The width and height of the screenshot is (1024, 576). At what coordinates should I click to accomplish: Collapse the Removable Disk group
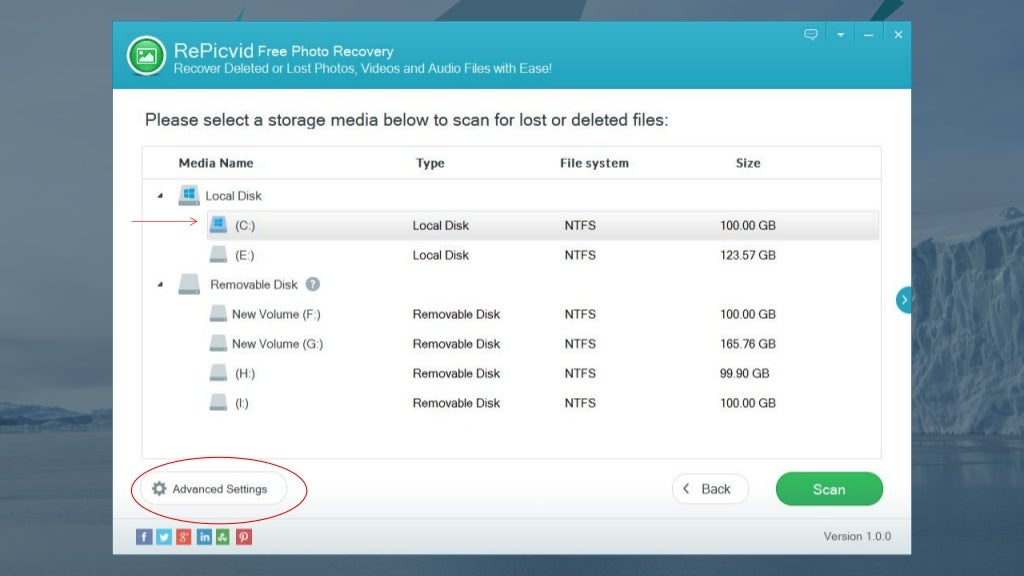[x=160, y=284]
